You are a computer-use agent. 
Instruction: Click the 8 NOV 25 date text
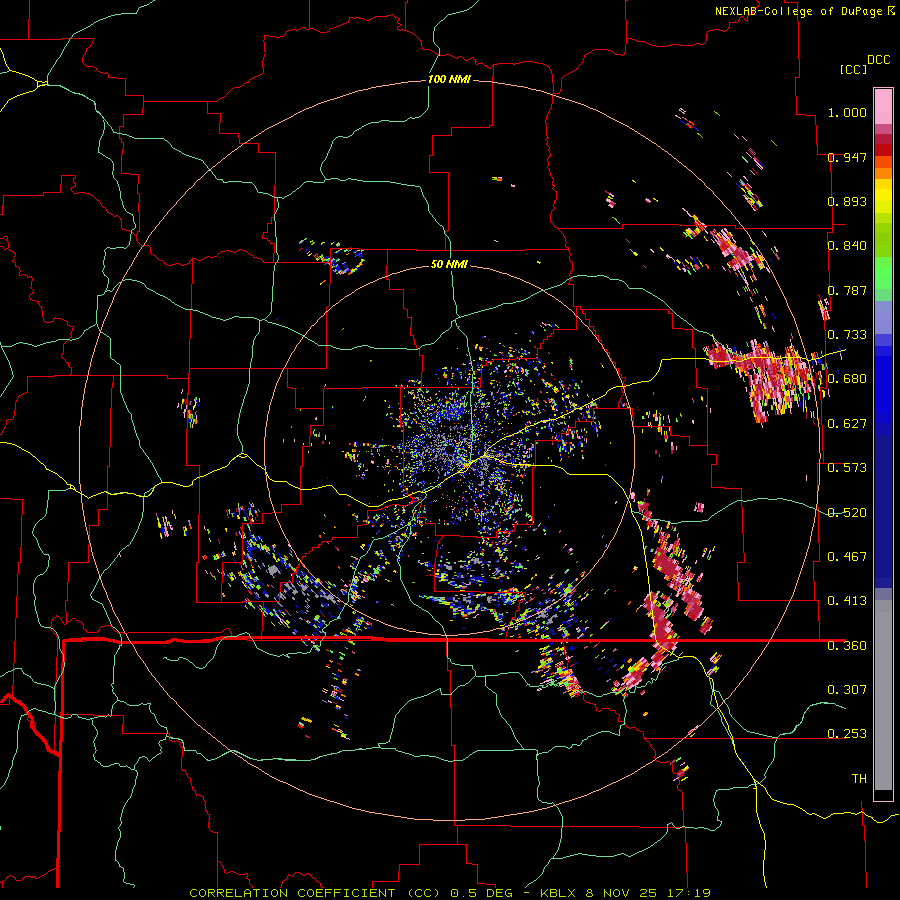click(x=620, y=893)
